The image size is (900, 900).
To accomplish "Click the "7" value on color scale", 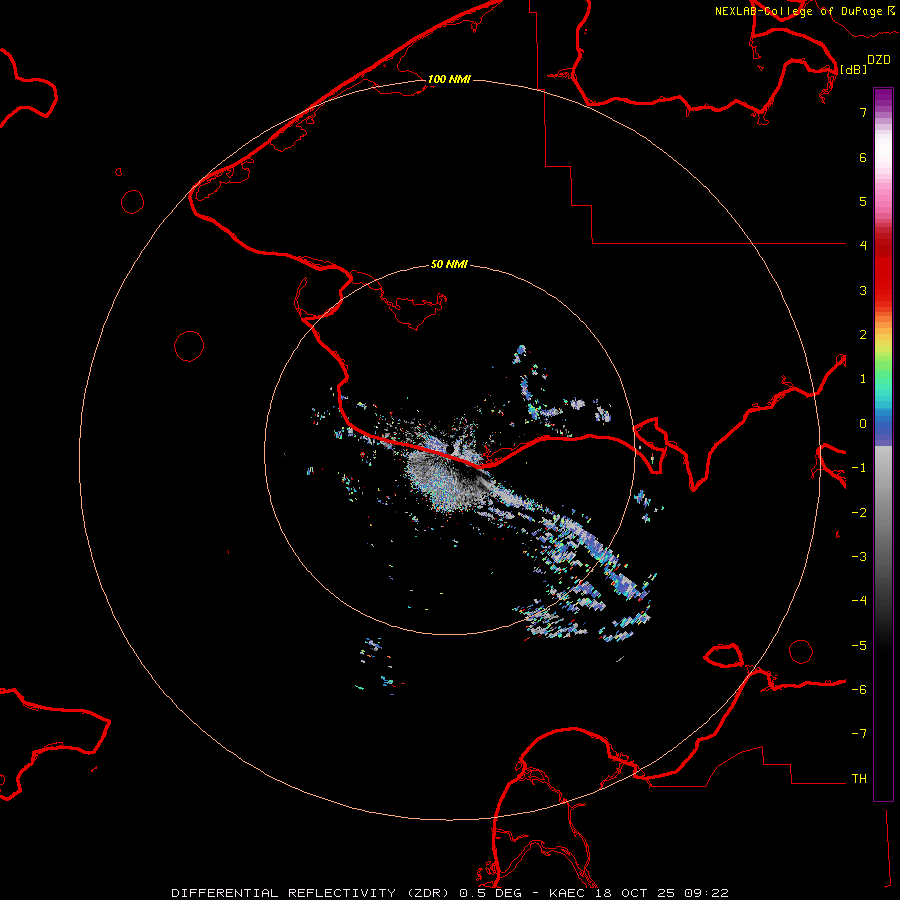I will pos(863,112).
